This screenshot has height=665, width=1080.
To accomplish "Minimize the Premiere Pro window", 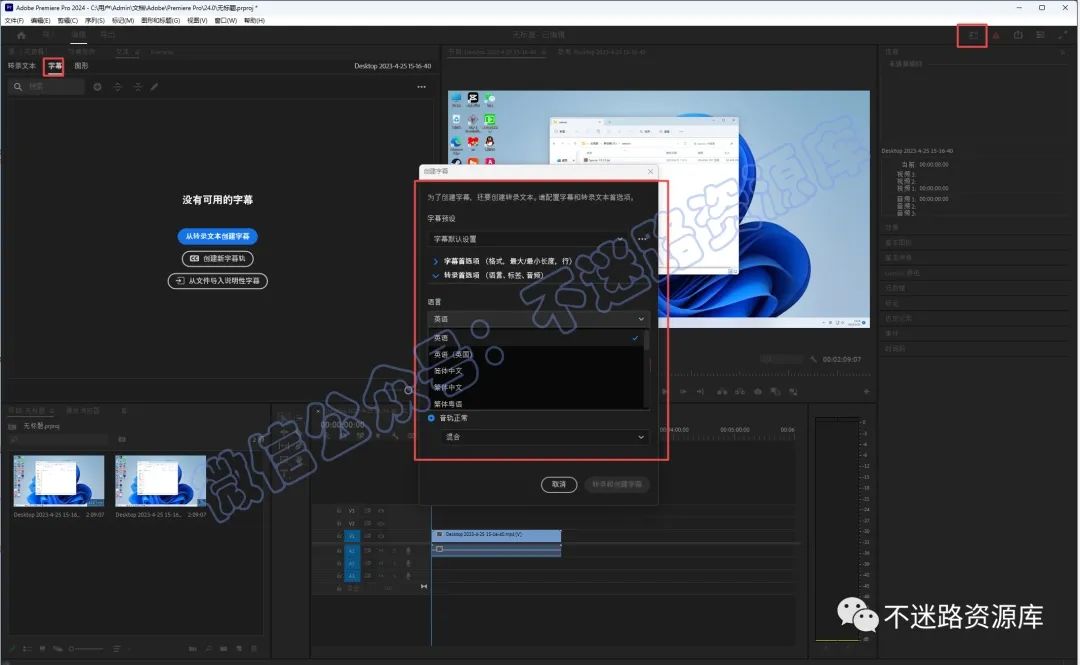I will pyautogui.click(x=1019, y=8).
